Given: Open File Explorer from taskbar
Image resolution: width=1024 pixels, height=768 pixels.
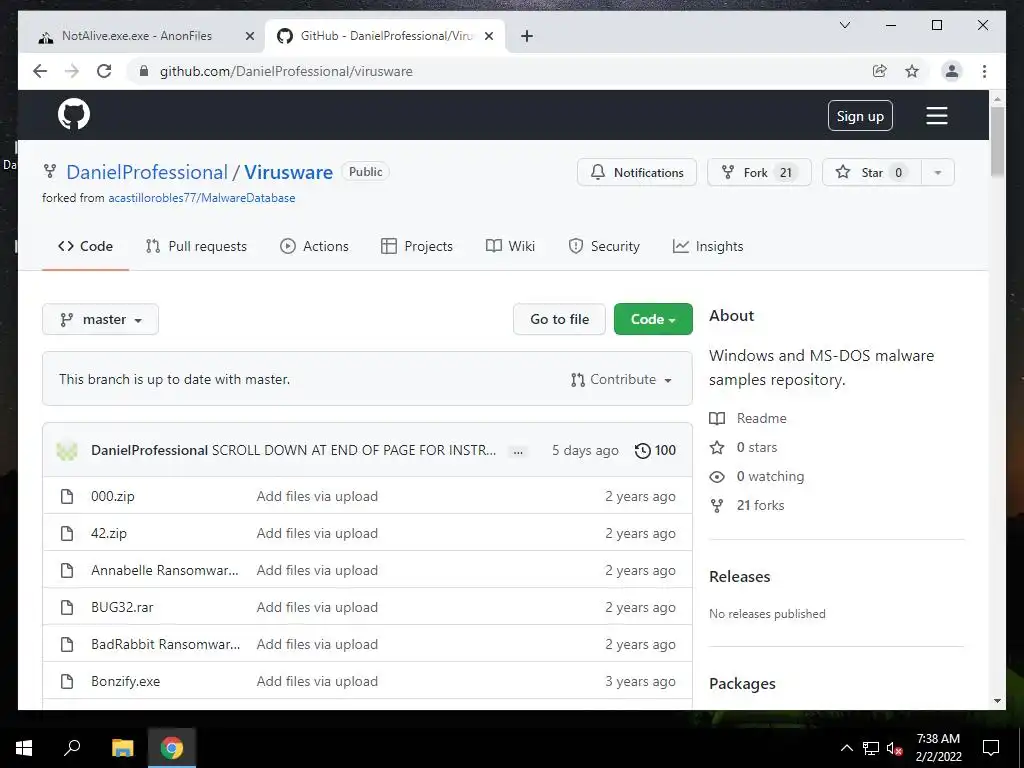Looking at the screenshot, I should tap(122, 748).
